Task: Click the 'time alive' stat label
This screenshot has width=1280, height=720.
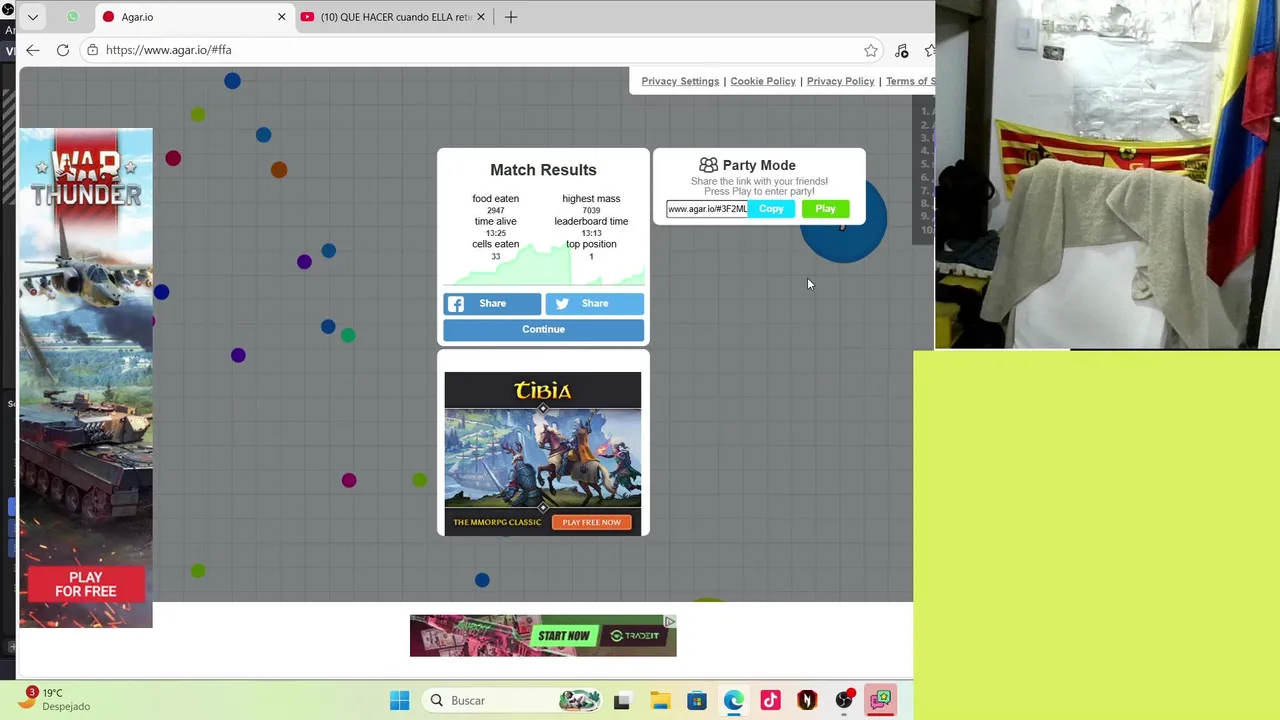Action: coord(495,222)
